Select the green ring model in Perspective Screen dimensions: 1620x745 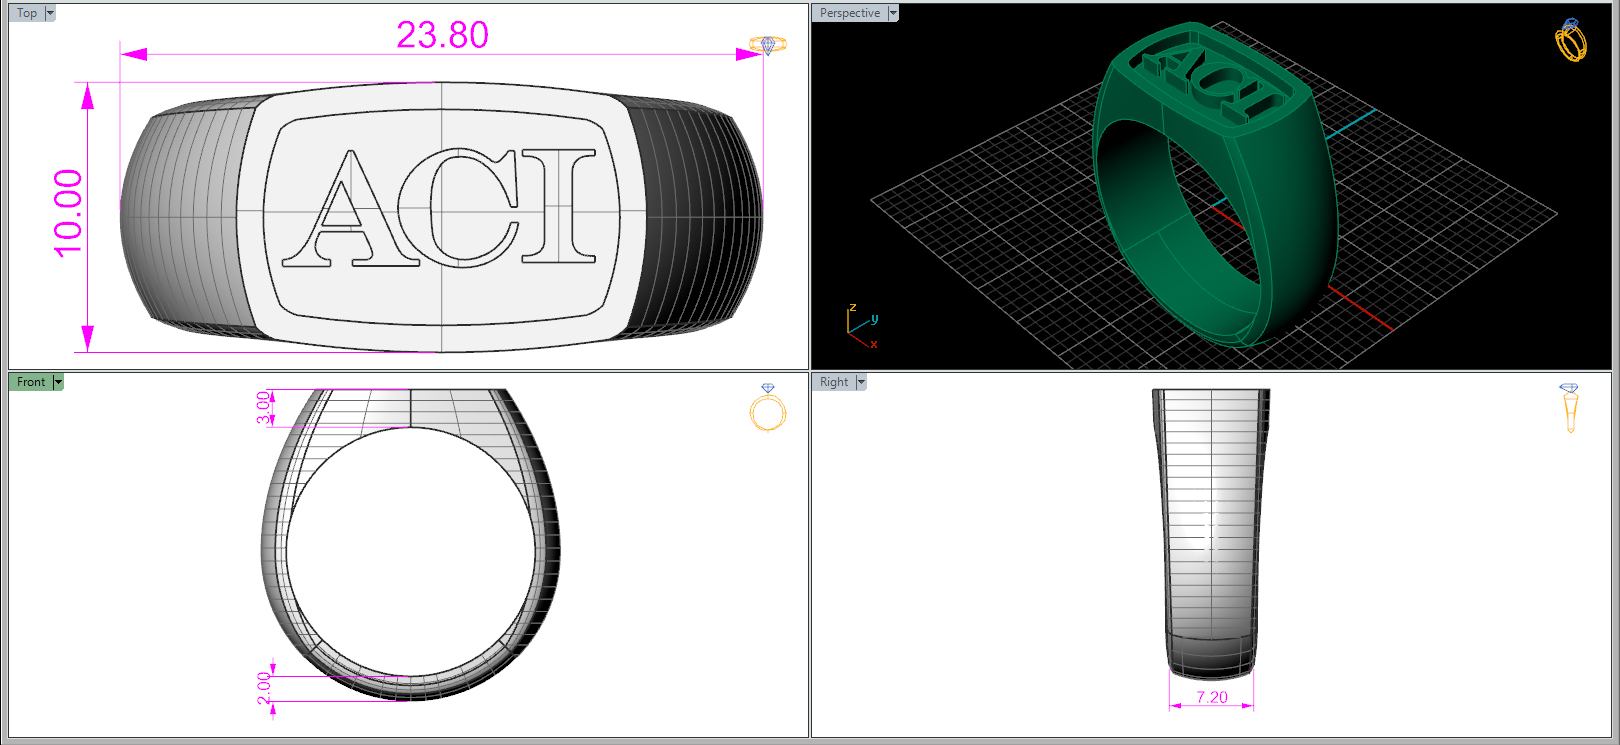[x=1215, y=184]
